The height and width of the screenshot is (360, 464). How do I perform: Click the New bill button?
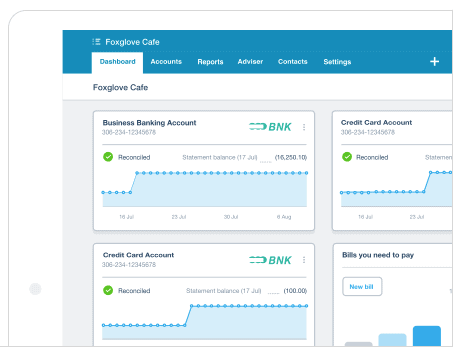(x=362, y=287)
